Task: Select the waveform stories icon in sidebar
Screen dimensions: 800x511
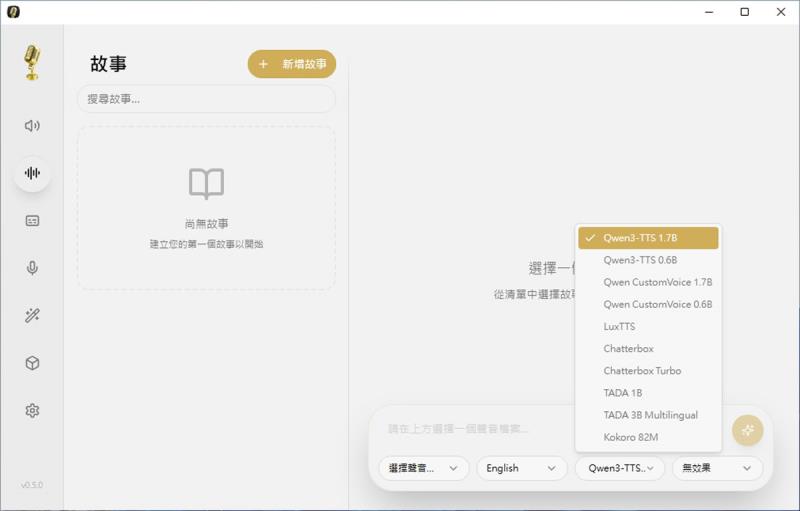Action: (x=32, y=173)
